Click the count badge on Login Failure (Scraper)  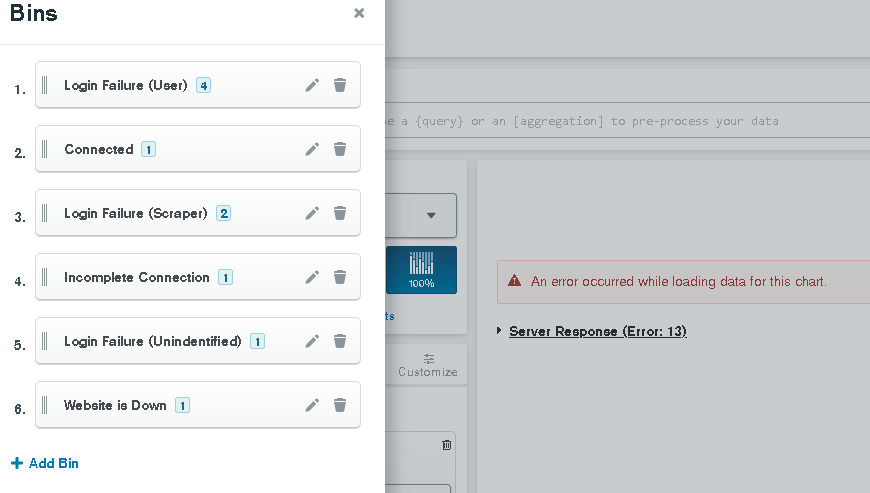point(223,214)
